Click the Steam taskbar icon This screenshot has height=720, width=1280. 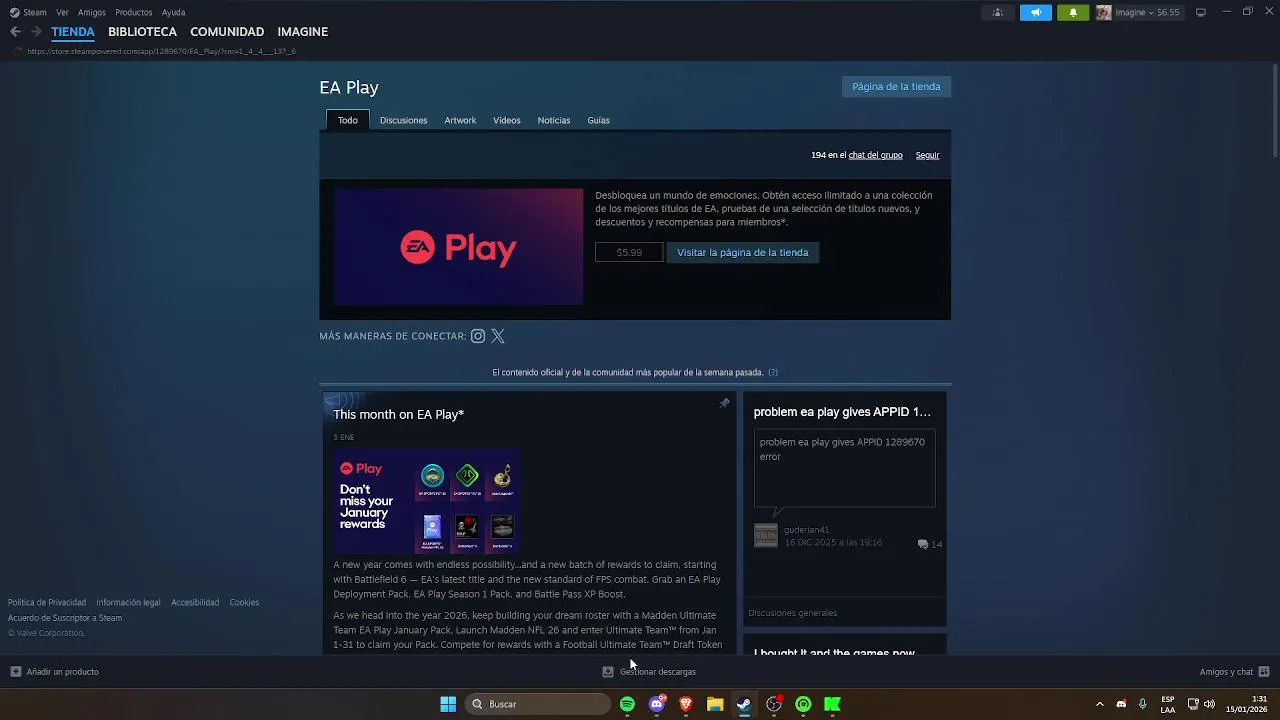tap(744, 704)
